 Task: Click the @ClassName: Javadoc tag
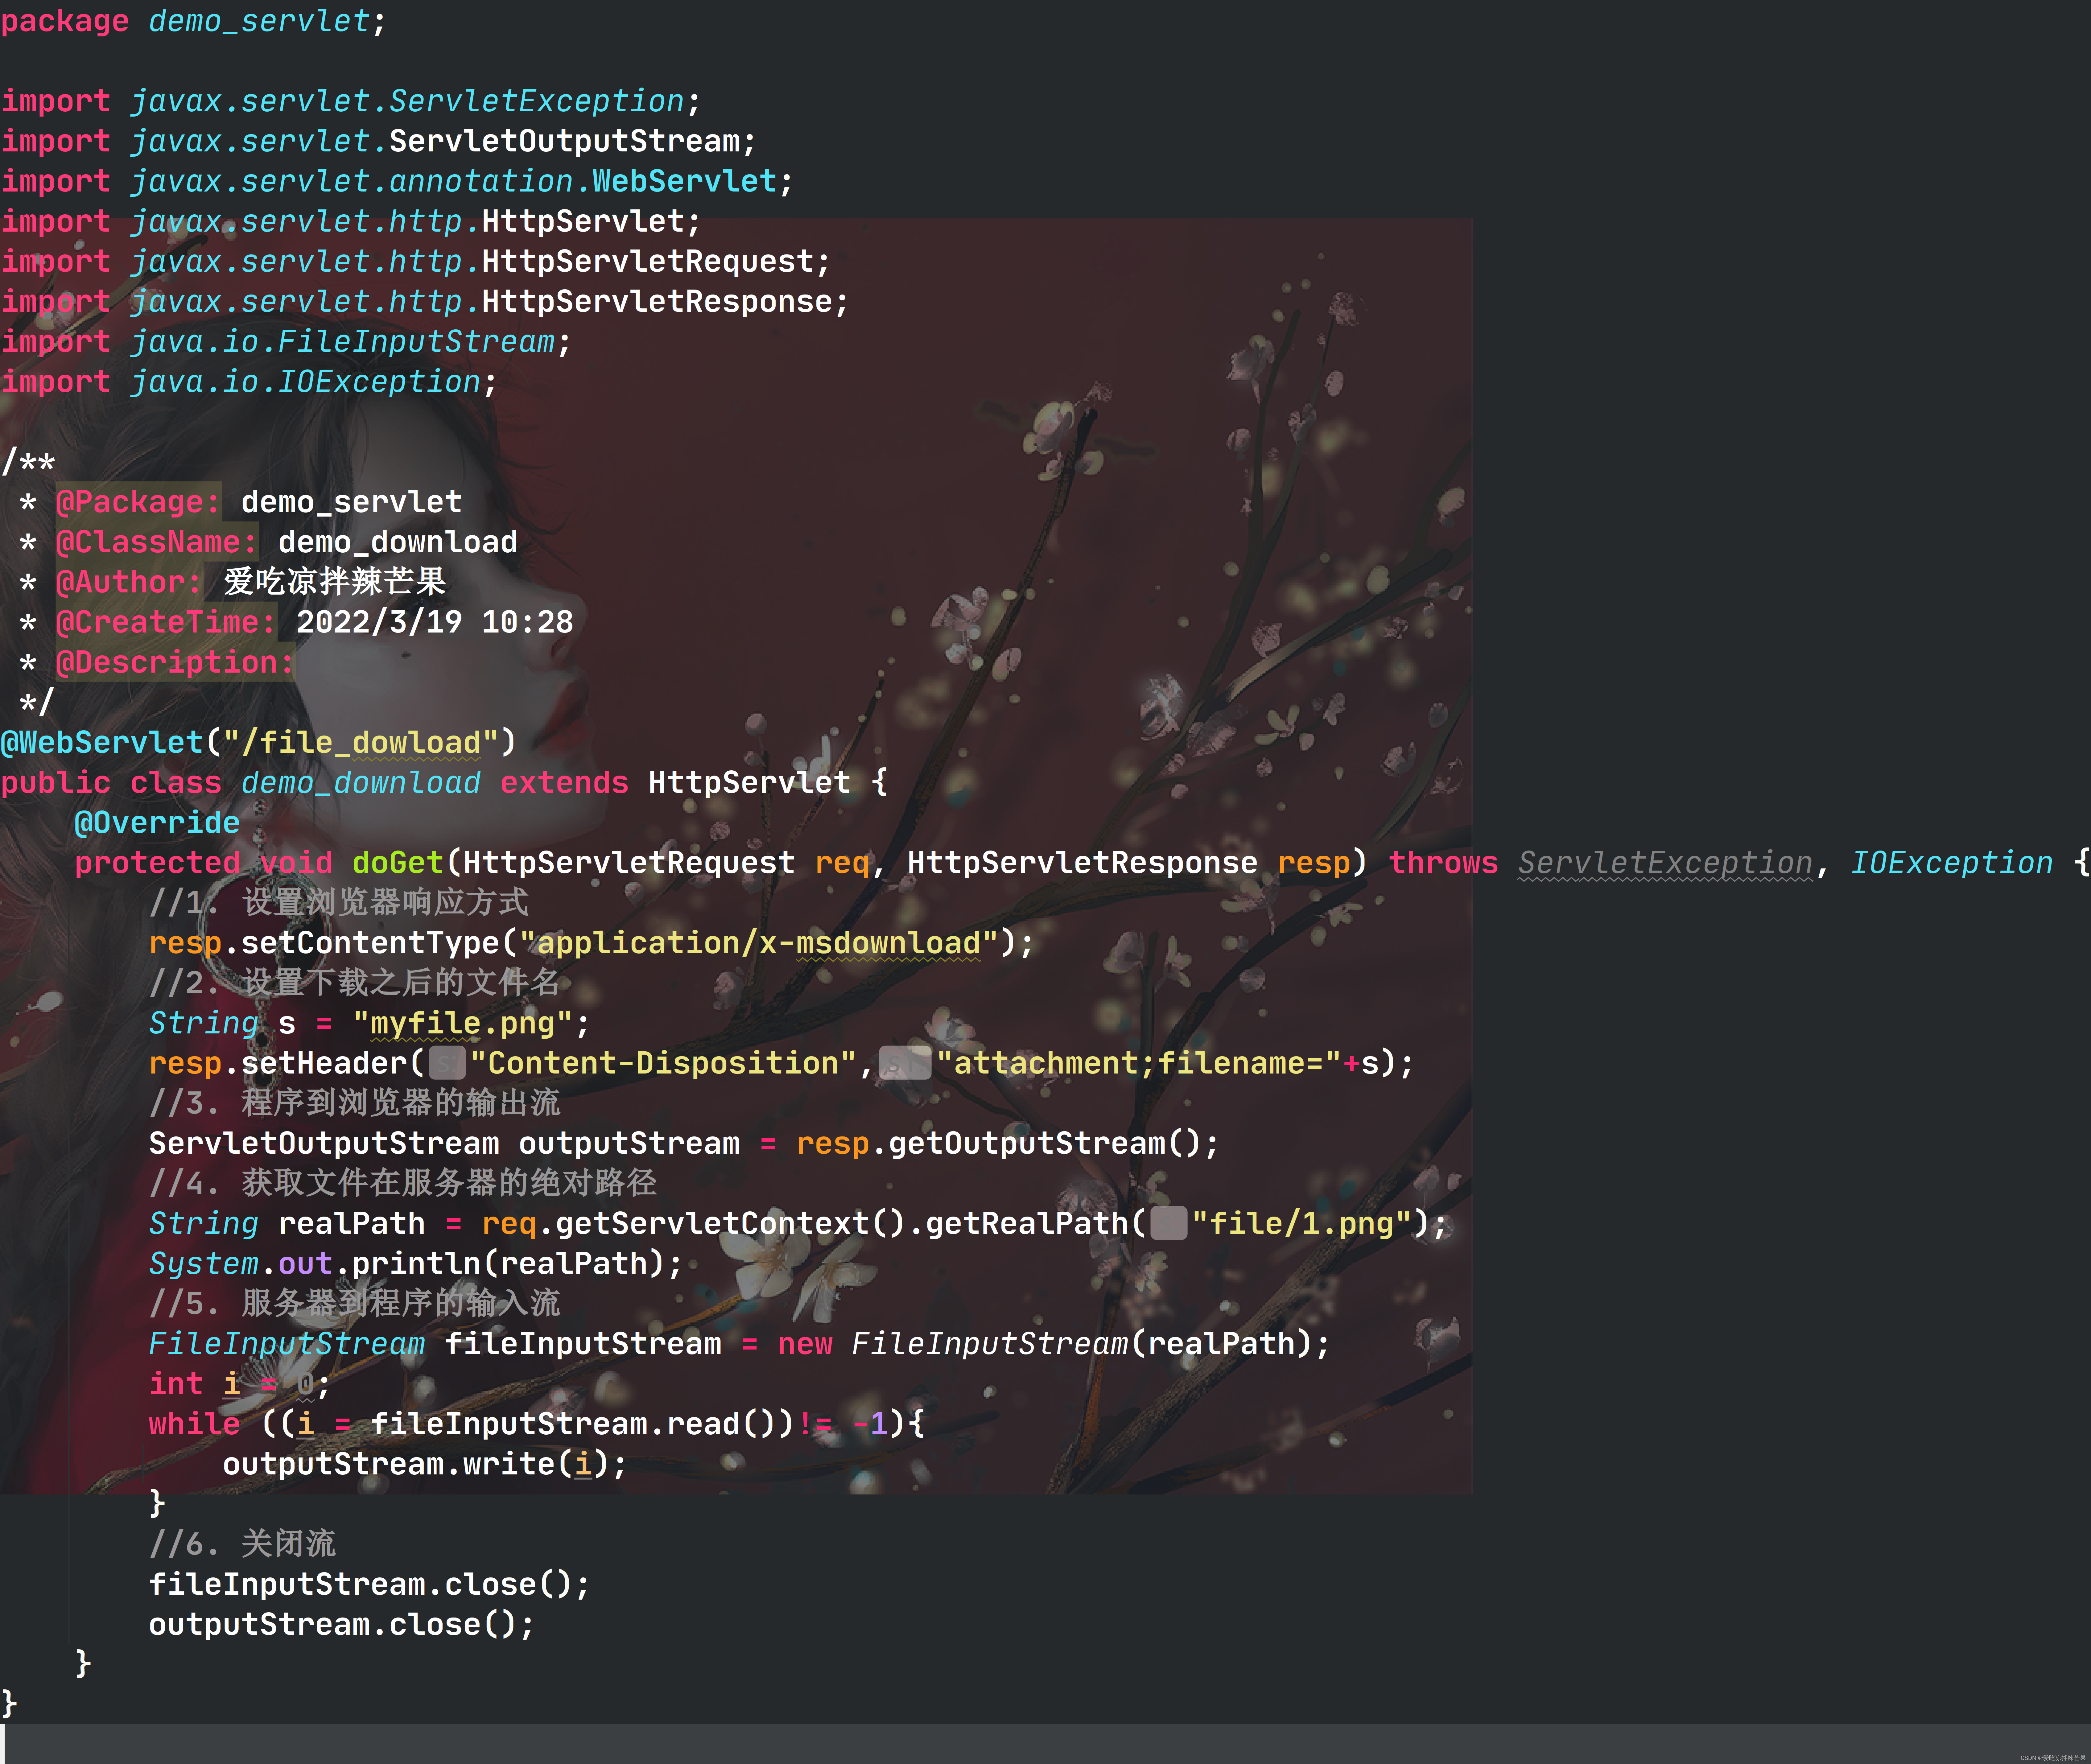[x=157, y=542]
